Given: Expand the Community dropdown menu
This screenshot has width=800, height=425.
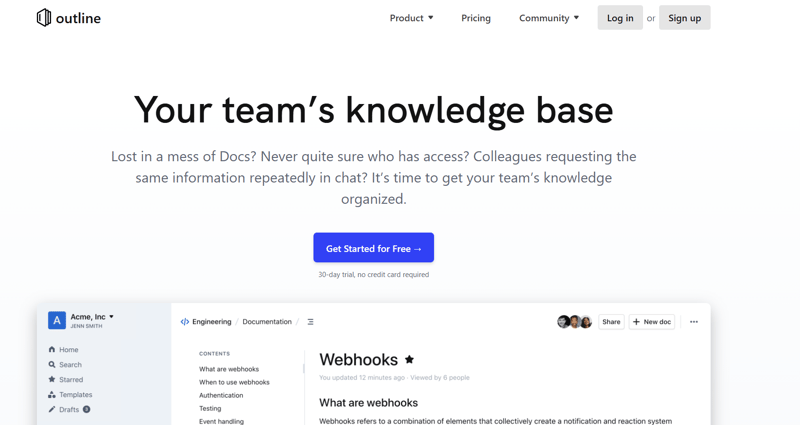Looking at the screenshot, I should tap(549, 18).
